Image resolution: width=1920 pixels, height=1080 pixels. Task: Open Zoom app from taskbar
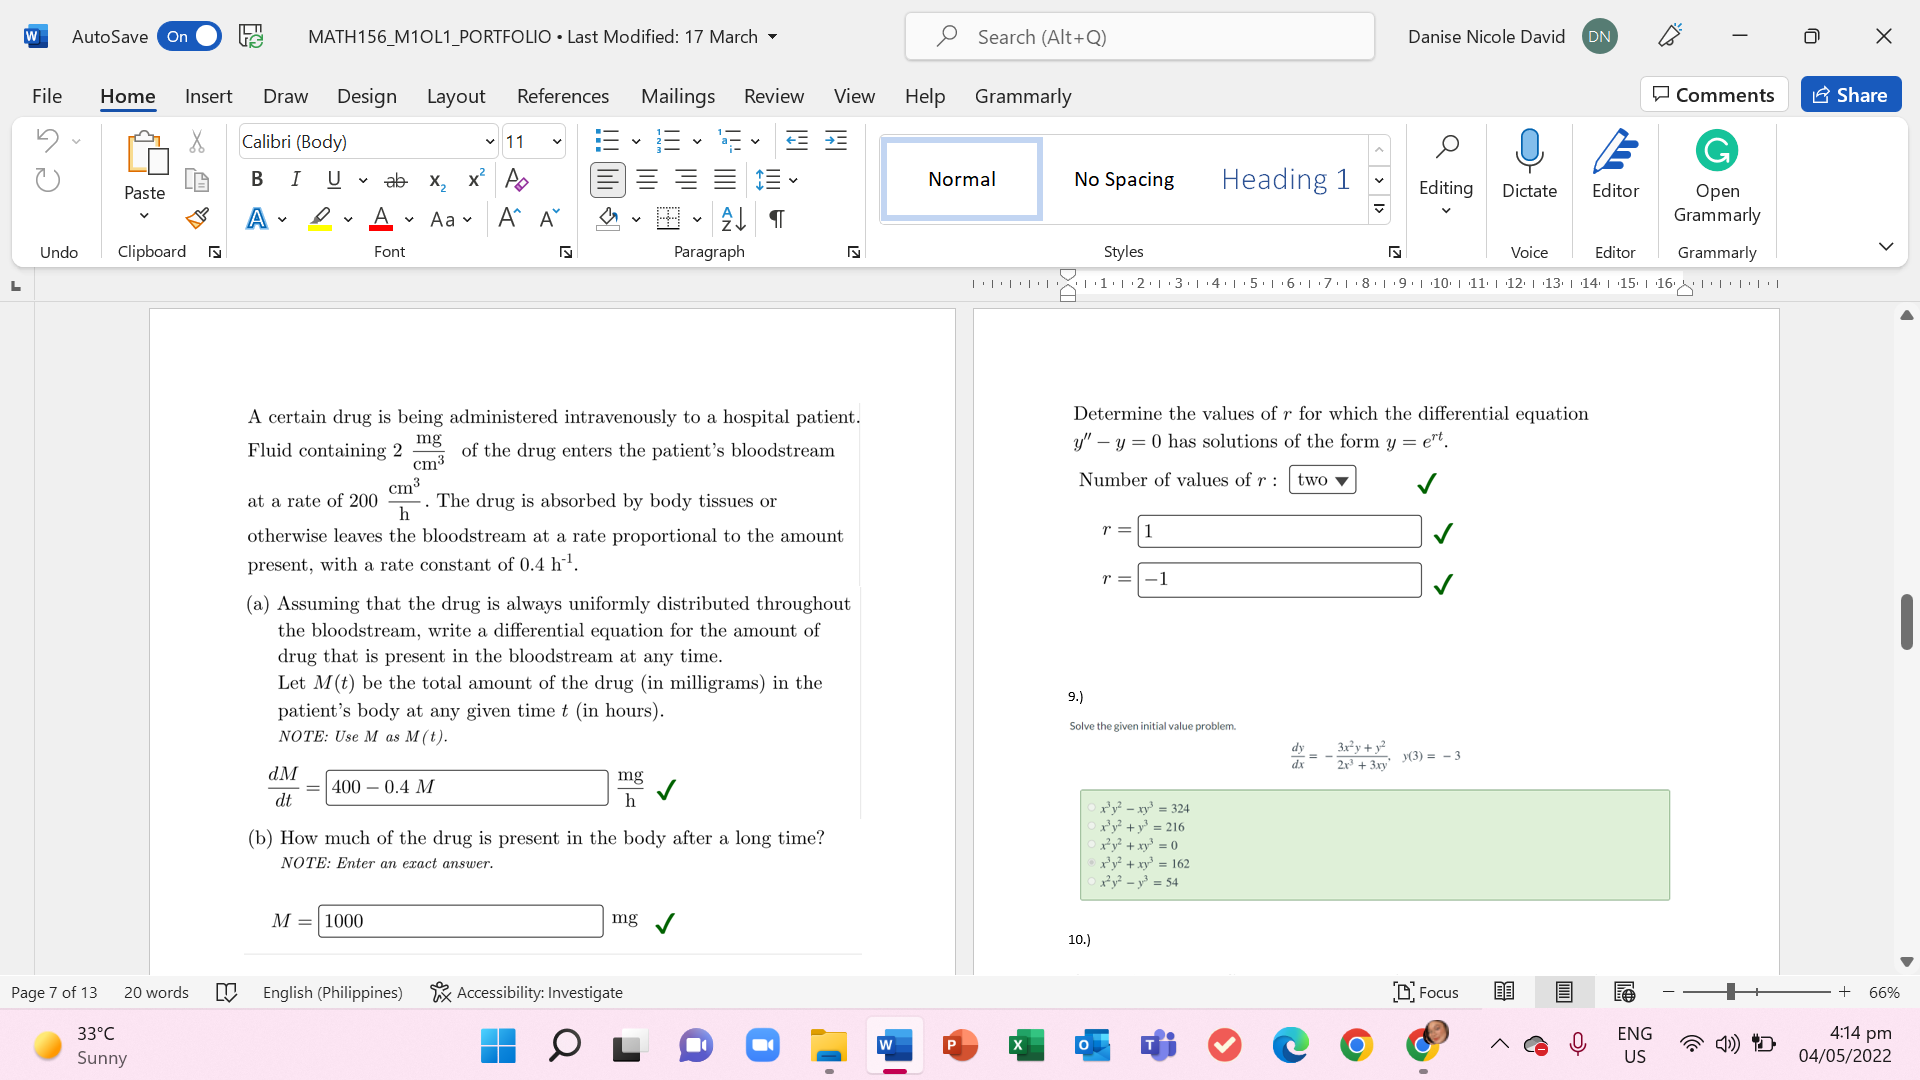pyautogui.click(x=762, y=1046)
